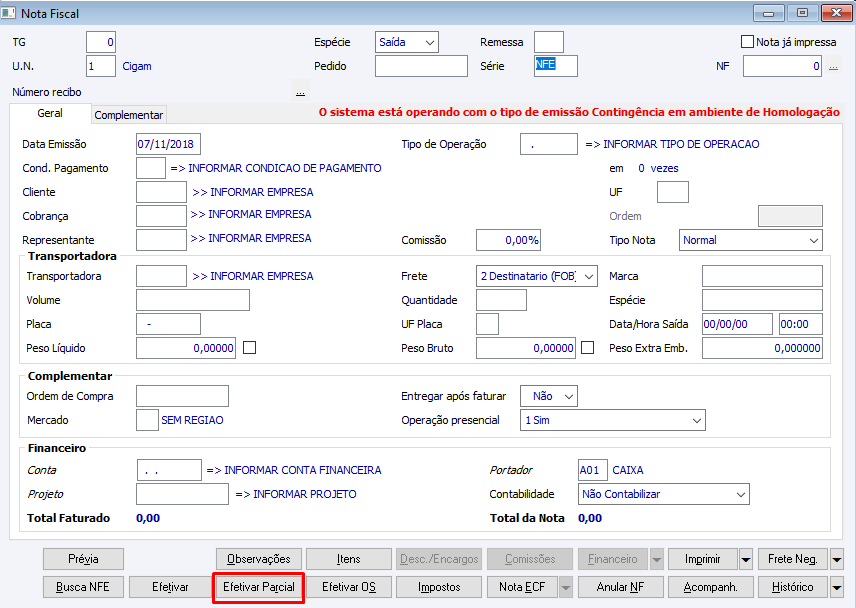Toggle the Peso Líquido checkbox
The image size is (856, 608).
[x=249, y=348]
